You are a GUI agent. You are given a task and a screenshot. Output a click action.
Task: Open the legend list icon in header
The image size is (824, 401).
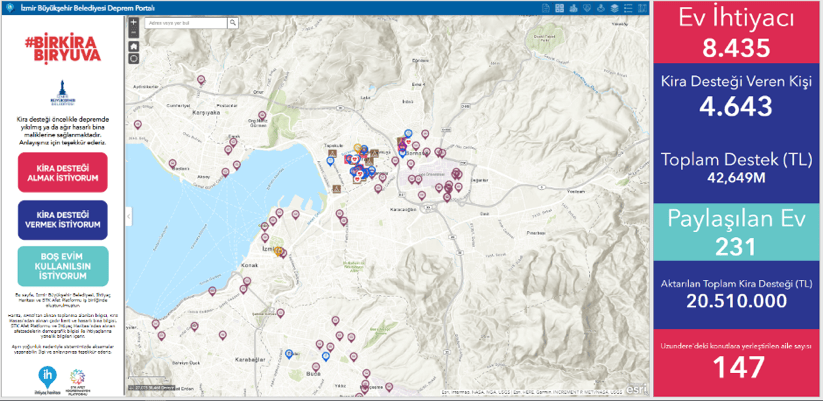click(x=629, y=8)
